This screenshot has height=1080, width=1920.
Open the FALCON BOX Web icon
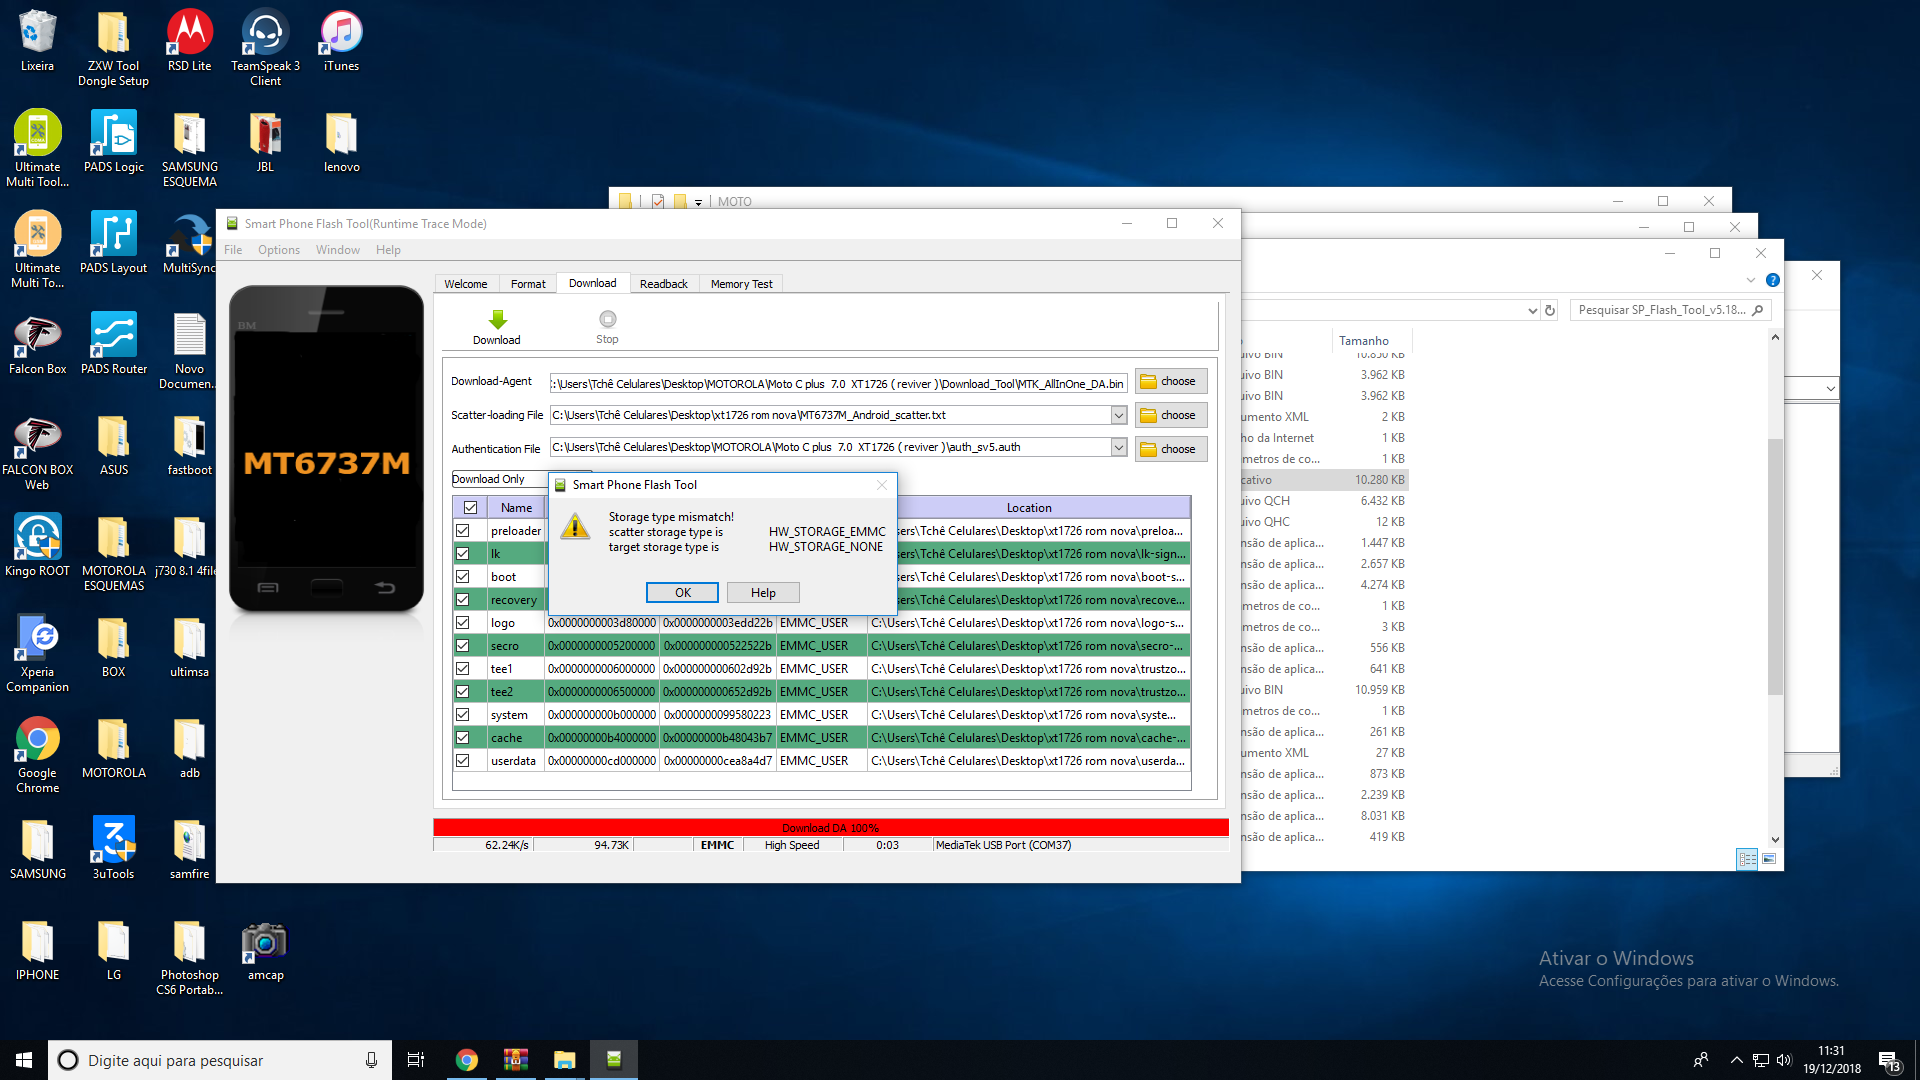coord(37,436)
